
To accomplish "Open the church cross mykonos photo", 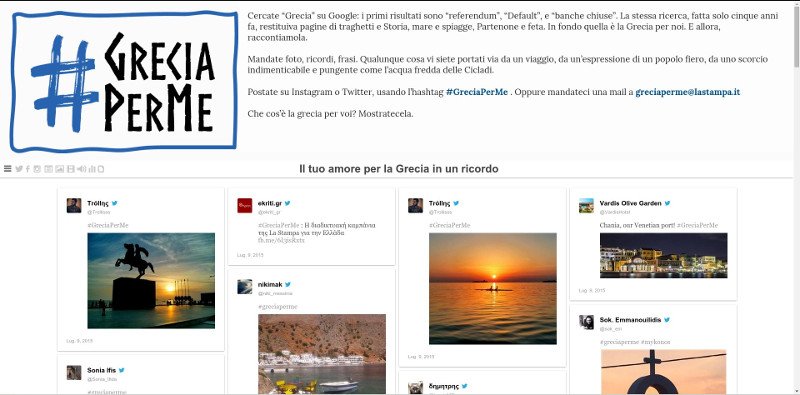I will click(x=663, y=372).
